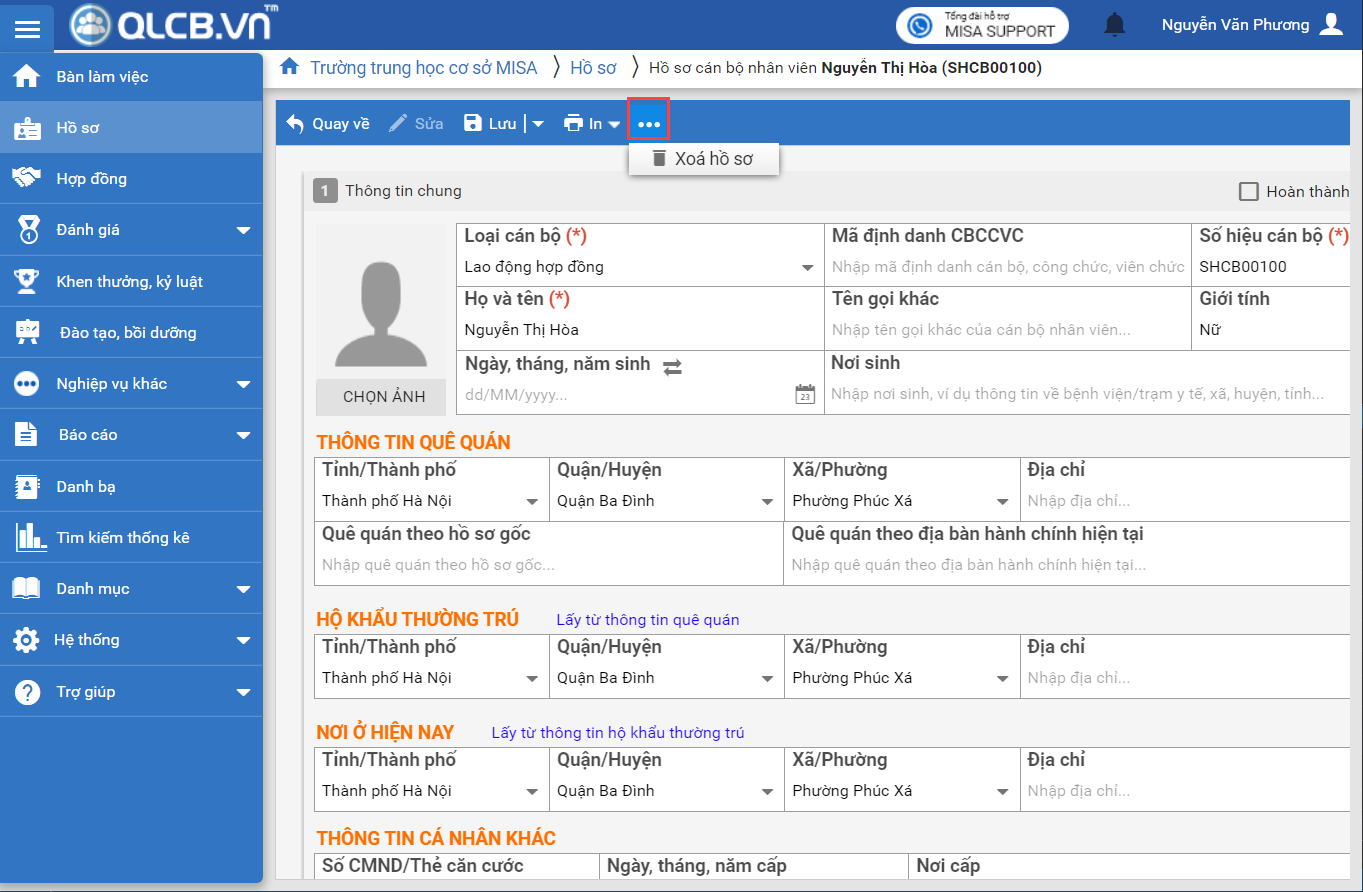Click the Lưu save icon
The width and height of the screenshot is (1363, 892).
click(473, 123)
